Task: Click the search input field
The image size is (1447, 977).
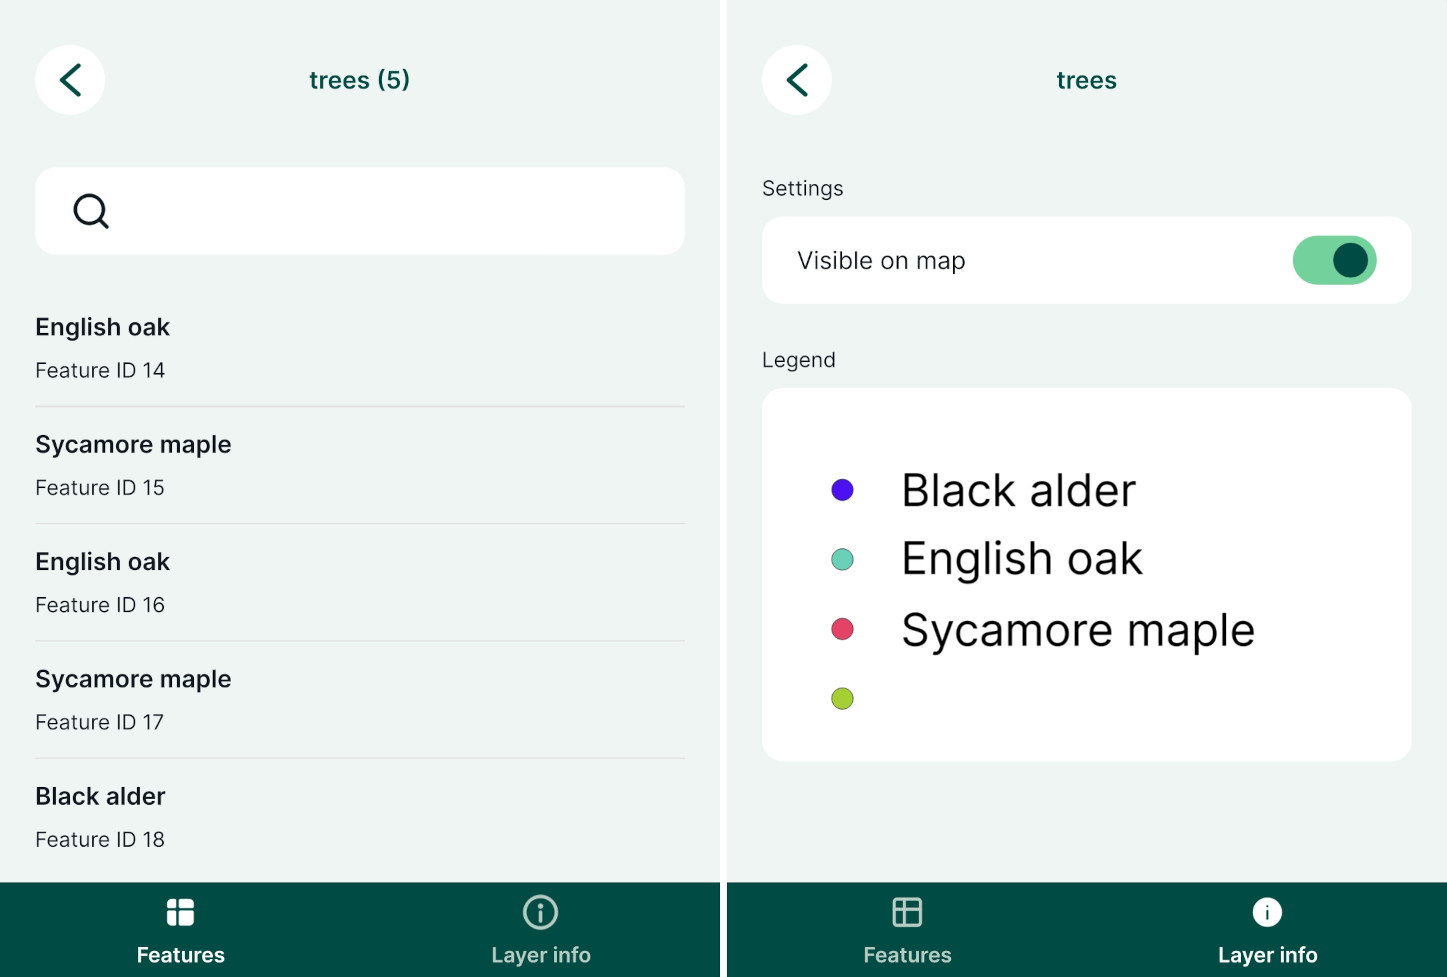Action: click(360, 211)
